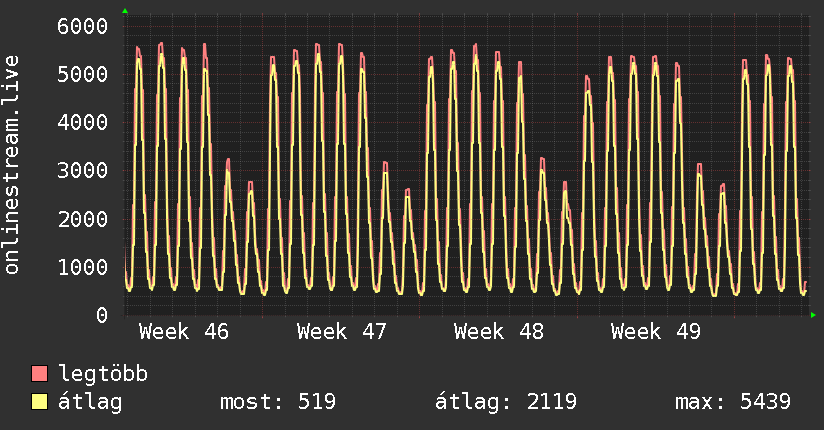Select the Week 49 axis label
The image size is (824, 430).
(656, 332)
